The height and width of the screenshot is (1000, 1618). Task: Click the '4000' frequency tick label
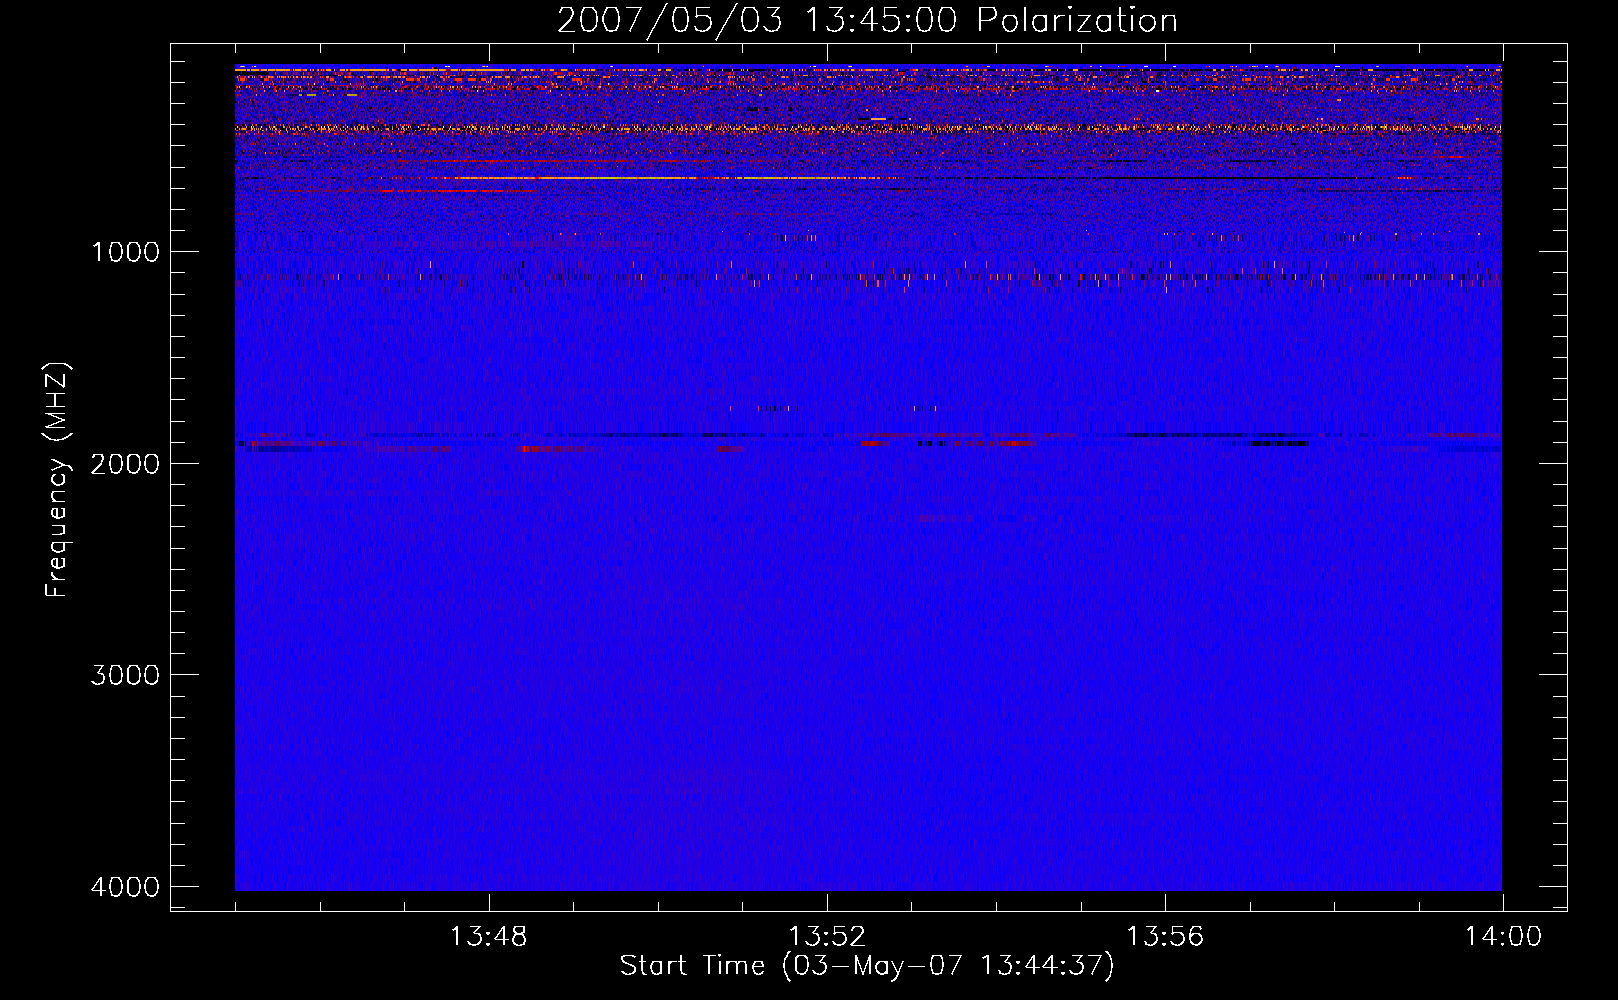click(125, 887)
